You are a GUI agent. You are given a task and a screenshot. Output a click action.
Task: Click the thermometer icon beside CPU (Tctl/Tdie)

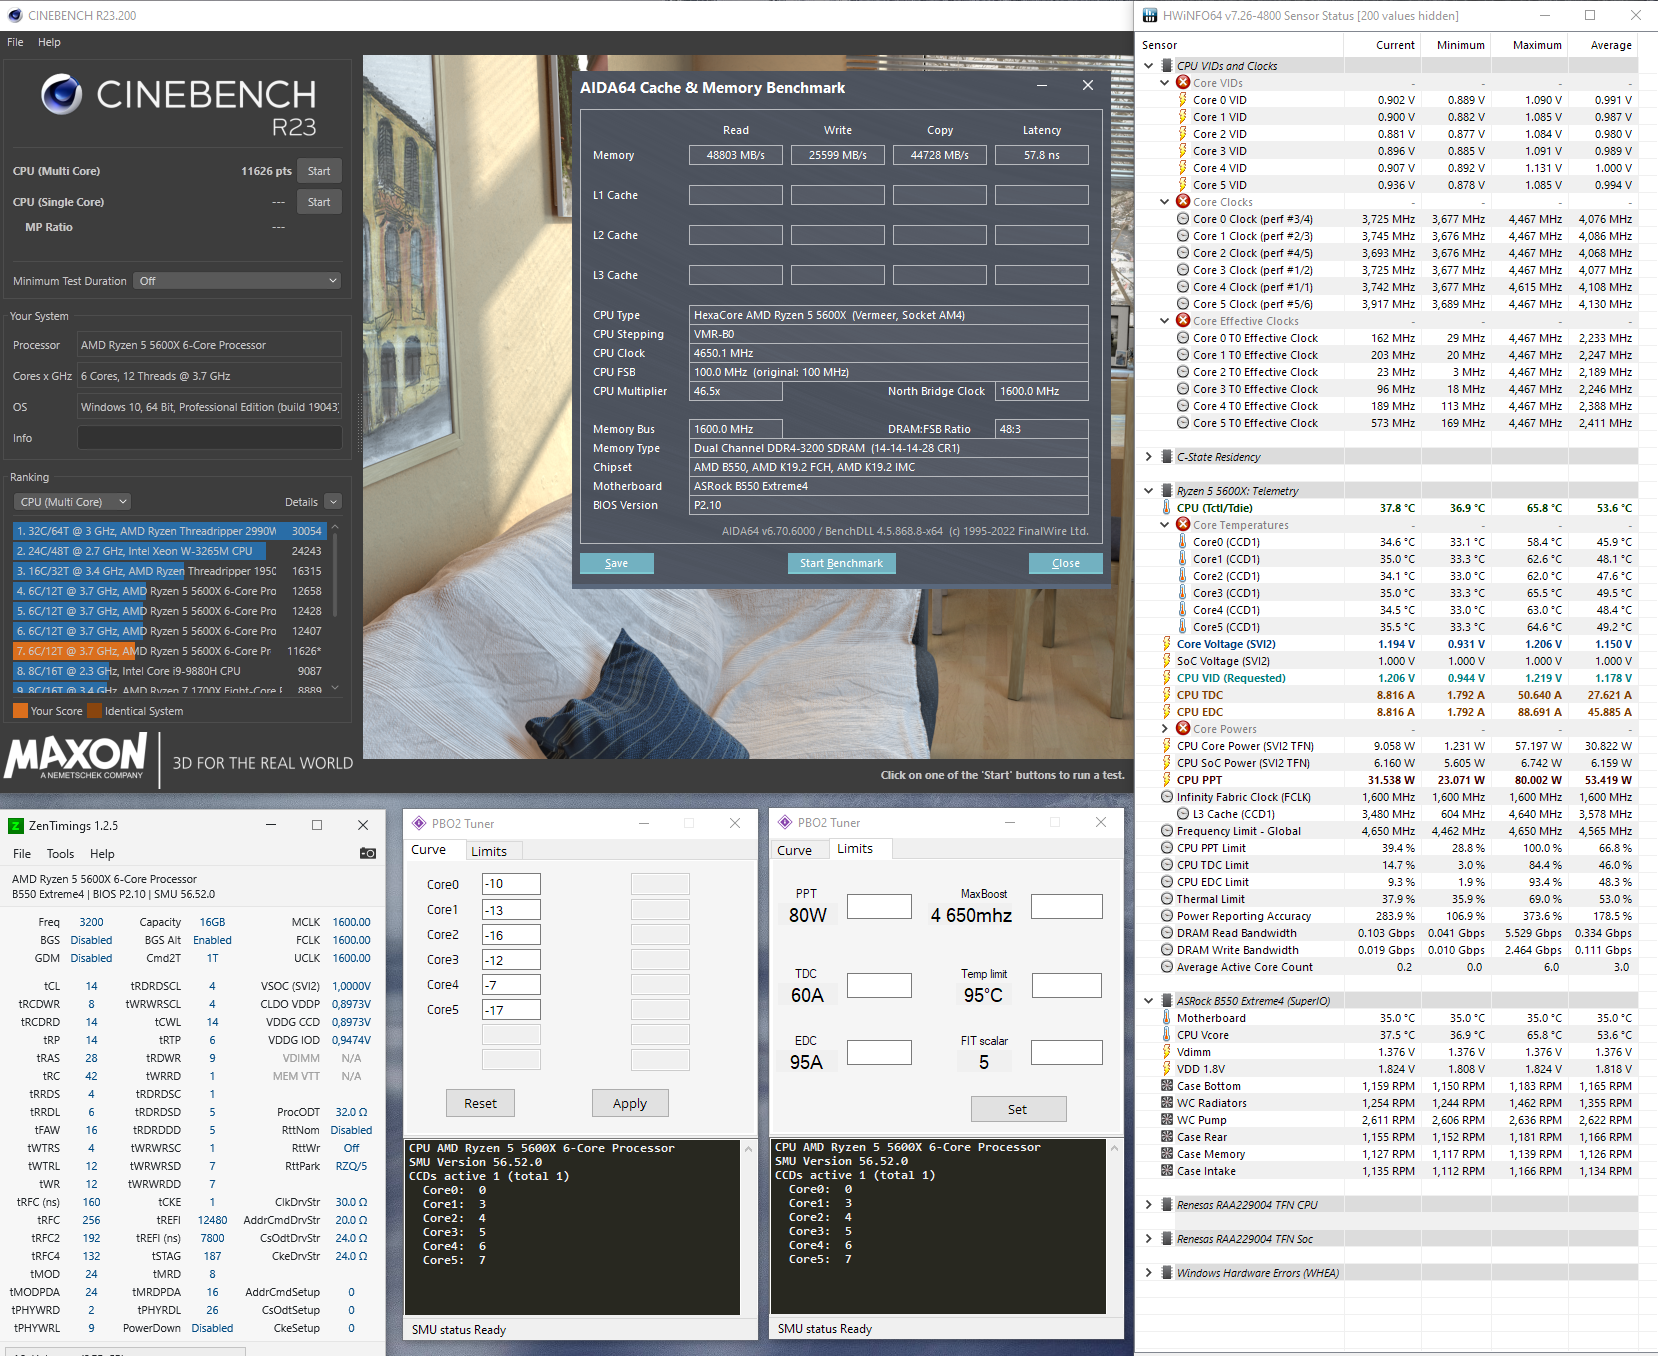(x=1167, y=508)
